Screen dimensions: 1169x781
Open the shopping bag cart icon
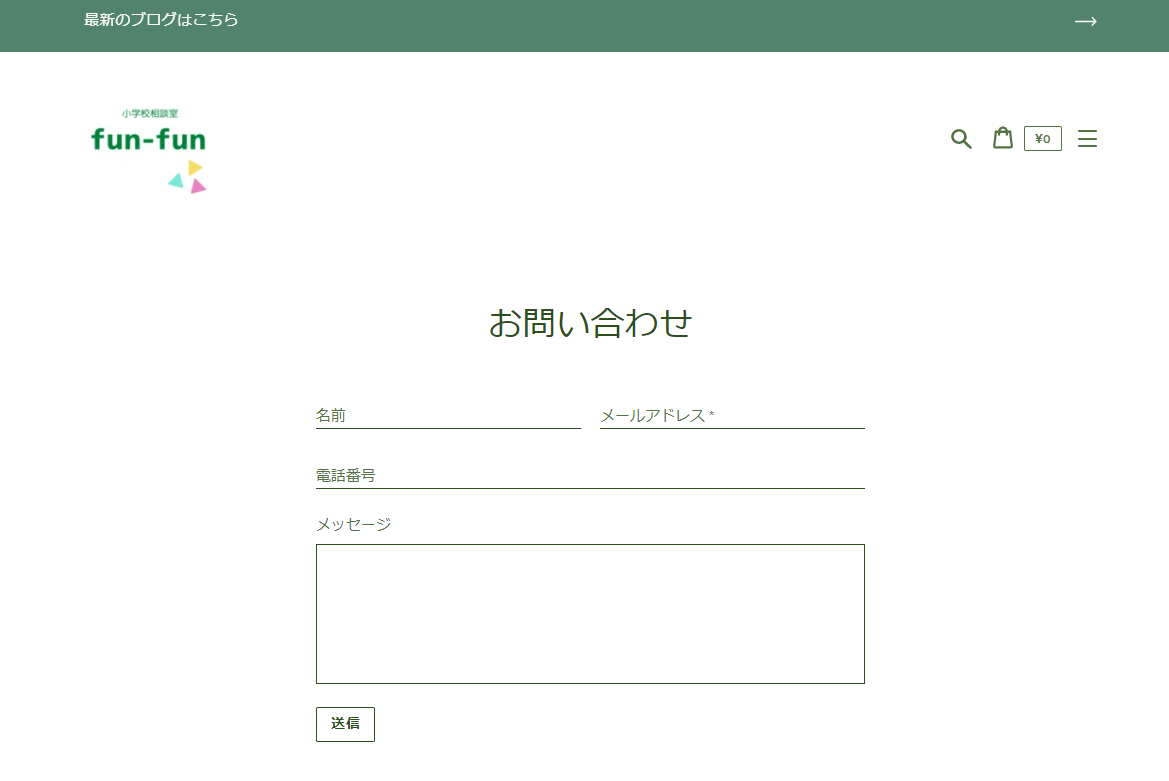(x=1003, y=138)
